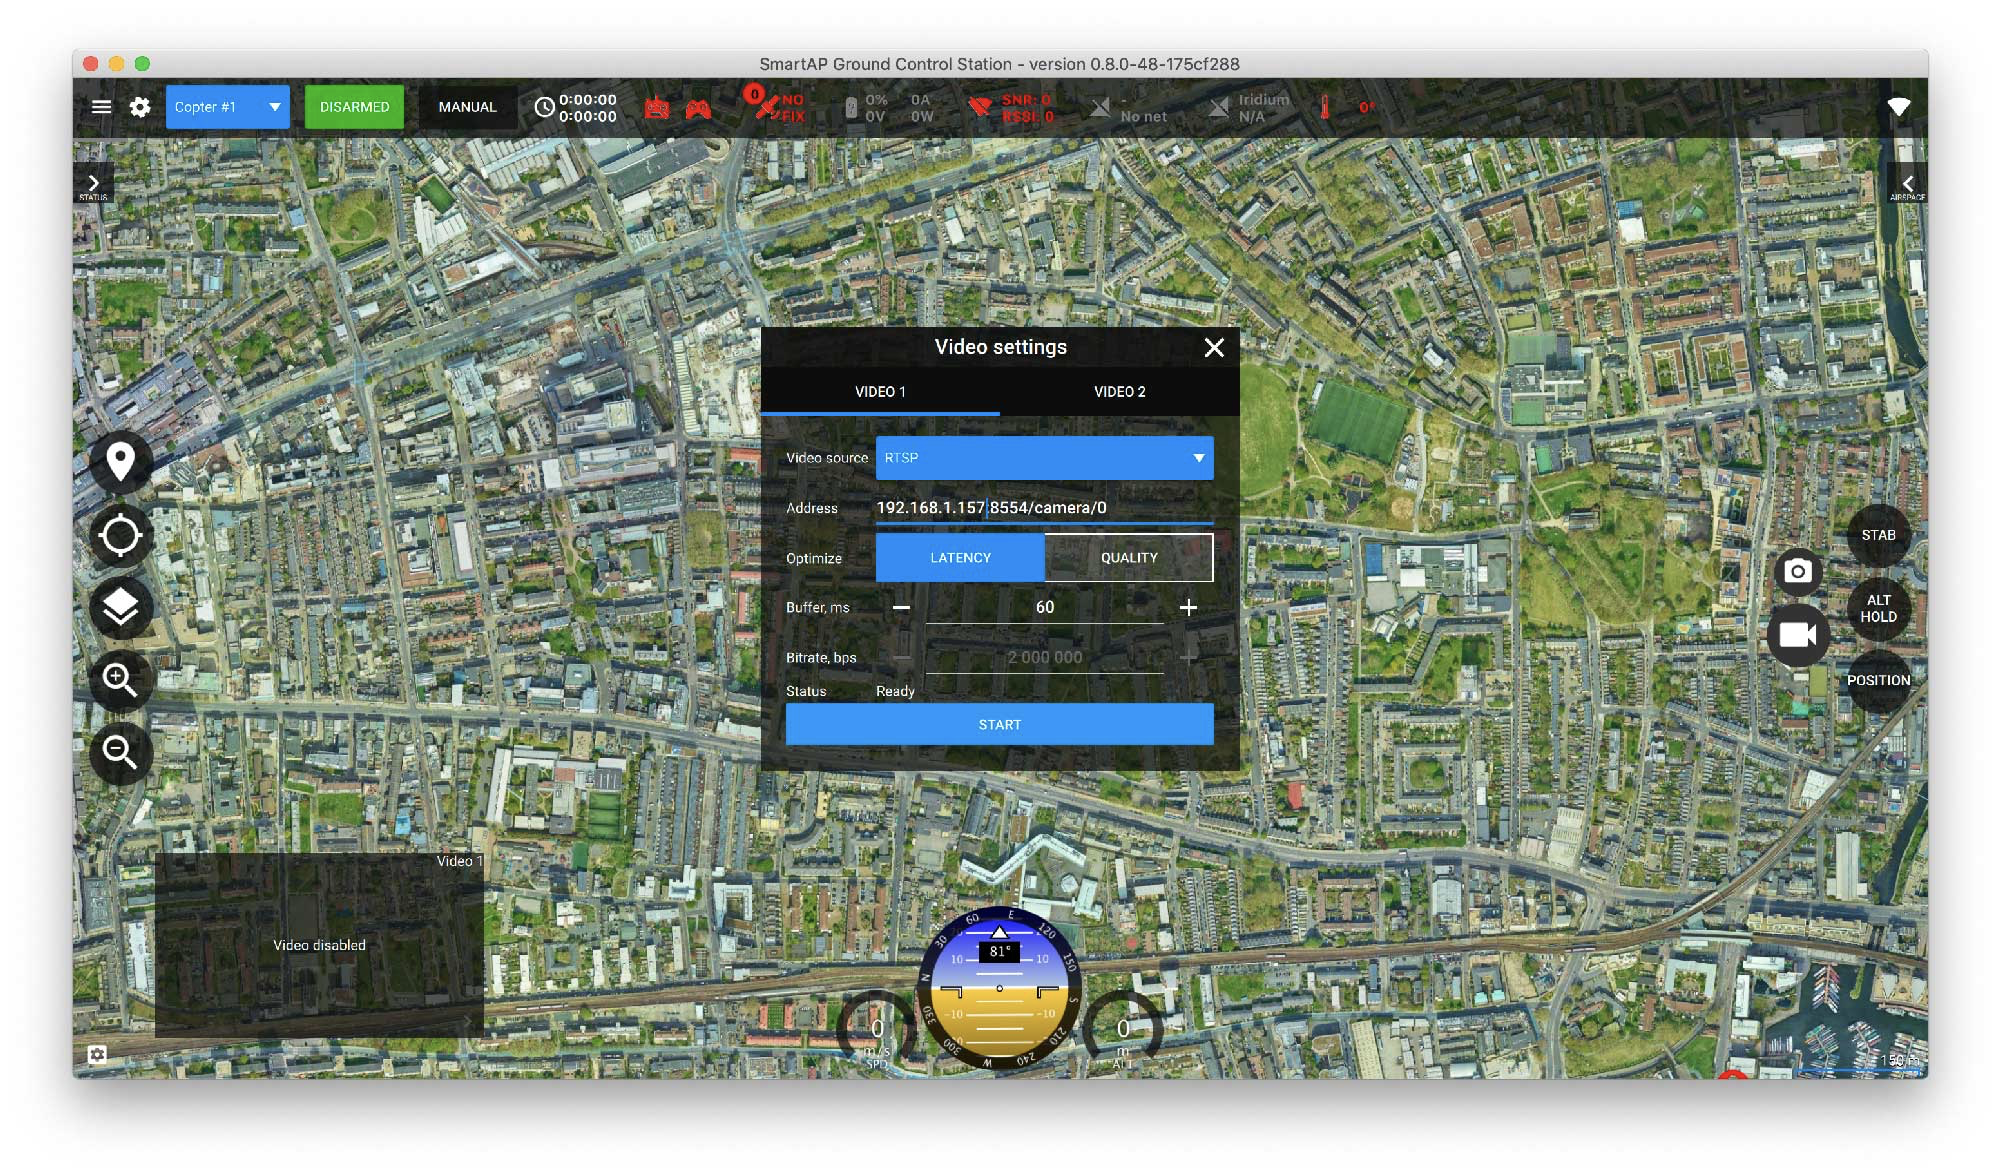Click the 0:00:00 flight time readout
Image resolution: width=2000 pixels, height=1174 pixels.
click(588, 108)
